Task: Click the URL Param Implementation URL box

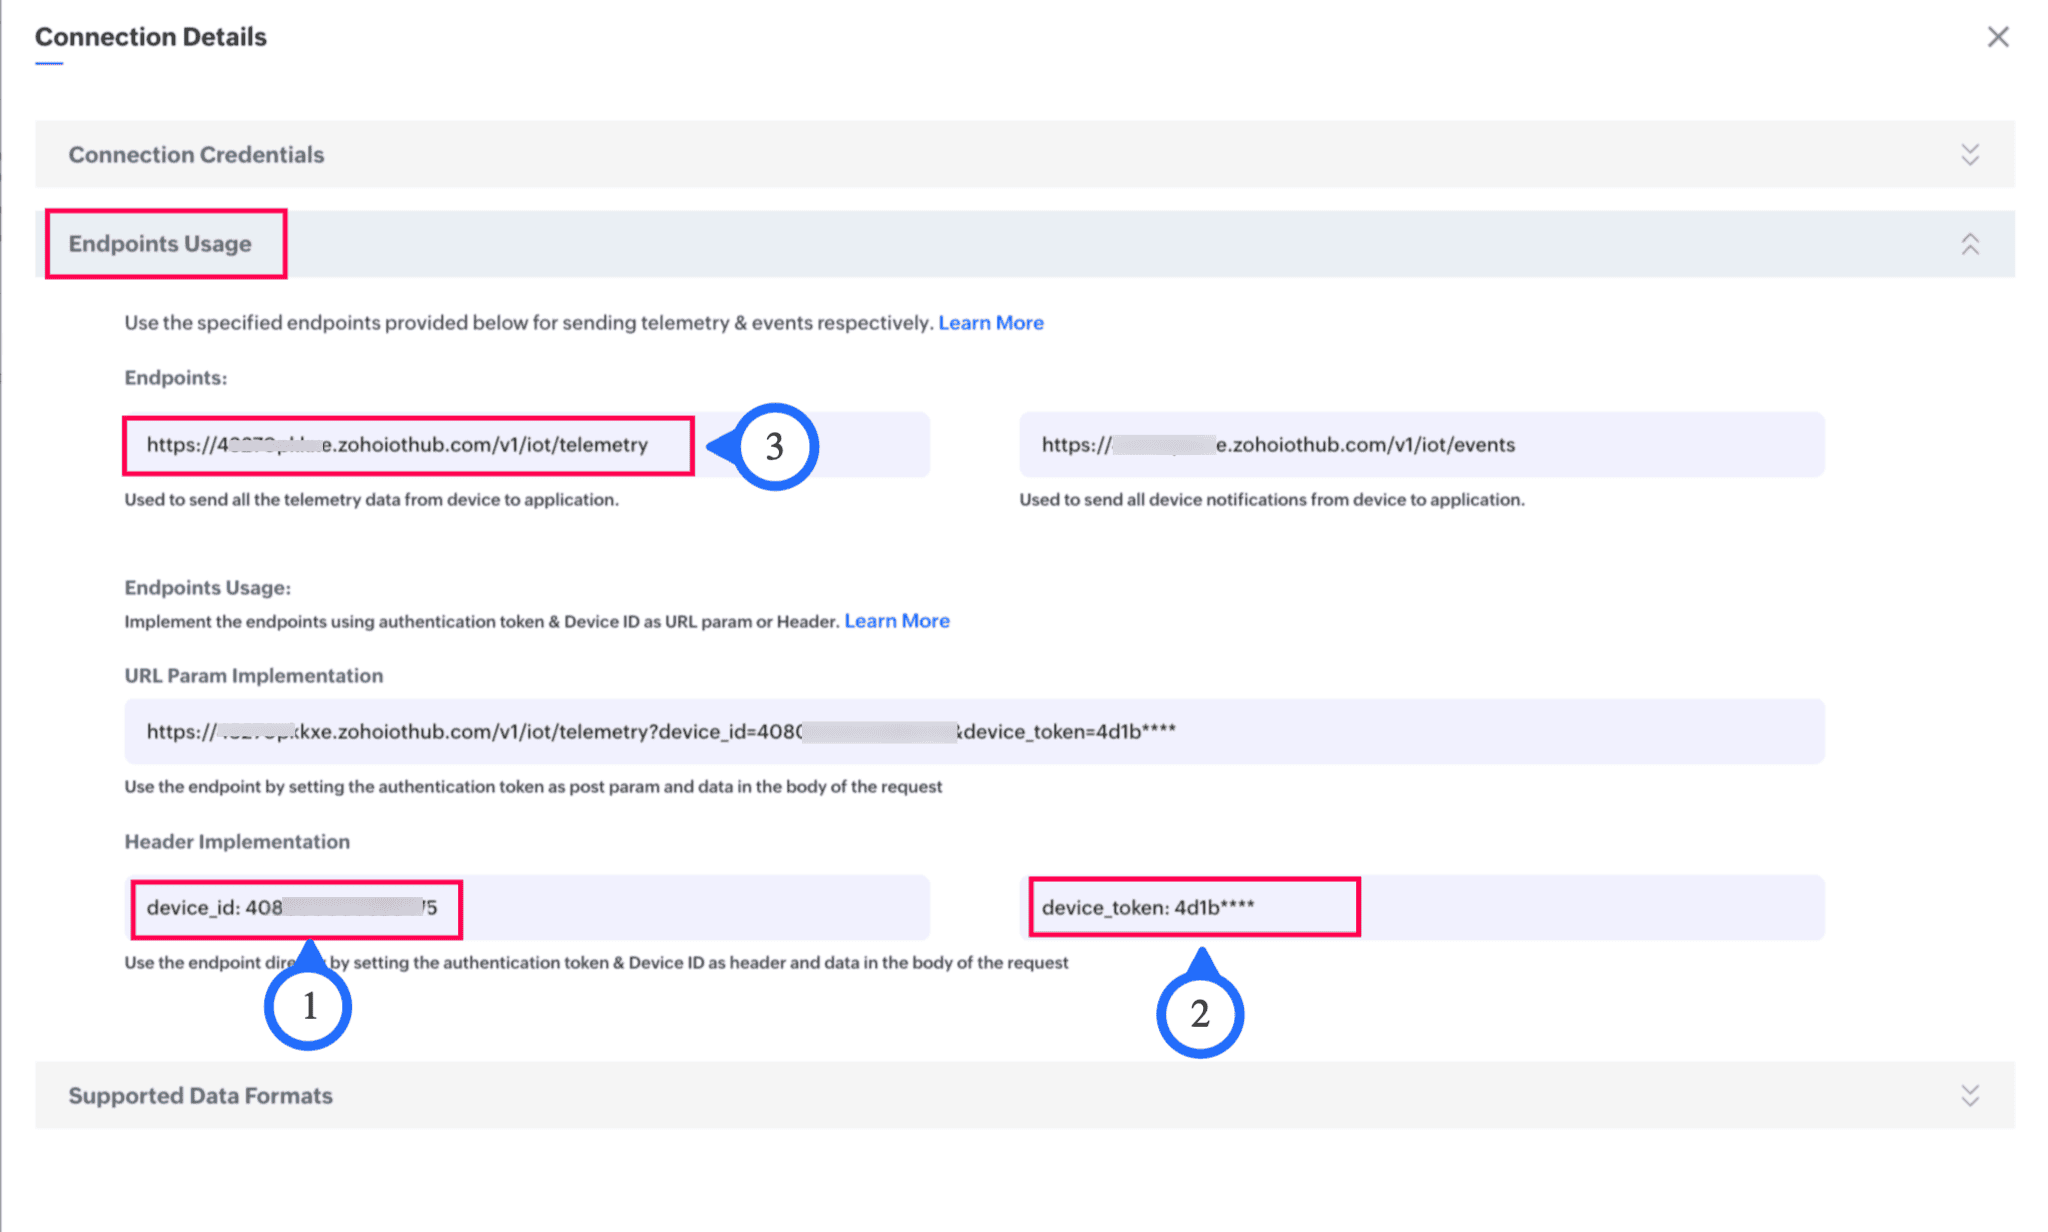Action: point(973,732)
